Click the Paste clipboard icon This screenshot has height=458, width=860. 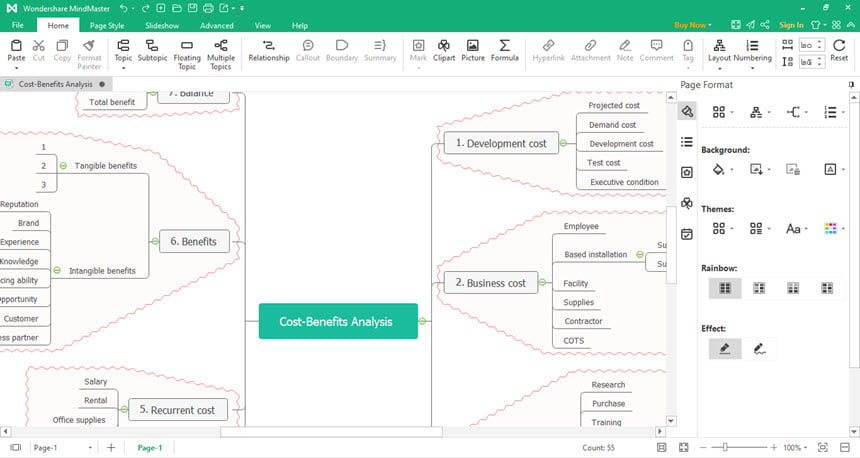pyautogui.click(x=16, y=45)
